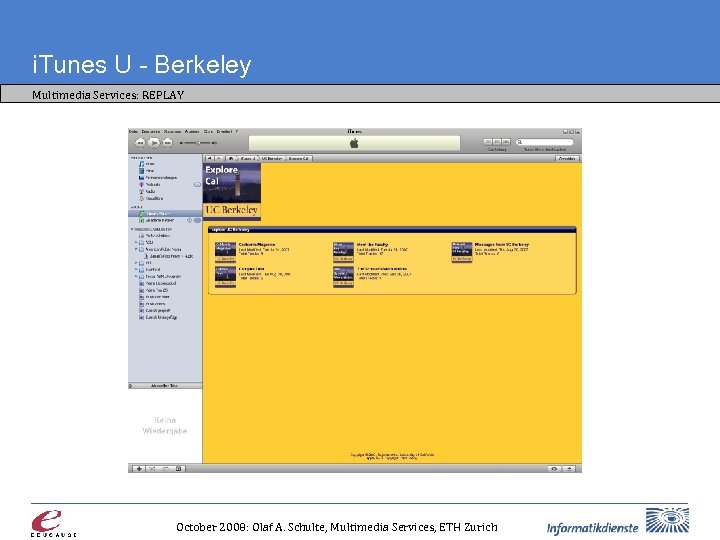Open the California Magazine thumbnail
Image resolution: width=720 pixels, height=540 pixels.
tap(225, 252)
